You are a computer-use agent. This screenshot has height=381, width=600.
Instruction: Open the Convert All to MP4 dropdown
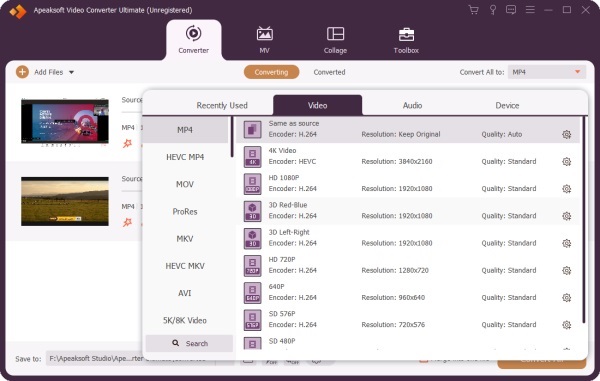point(546,72)
